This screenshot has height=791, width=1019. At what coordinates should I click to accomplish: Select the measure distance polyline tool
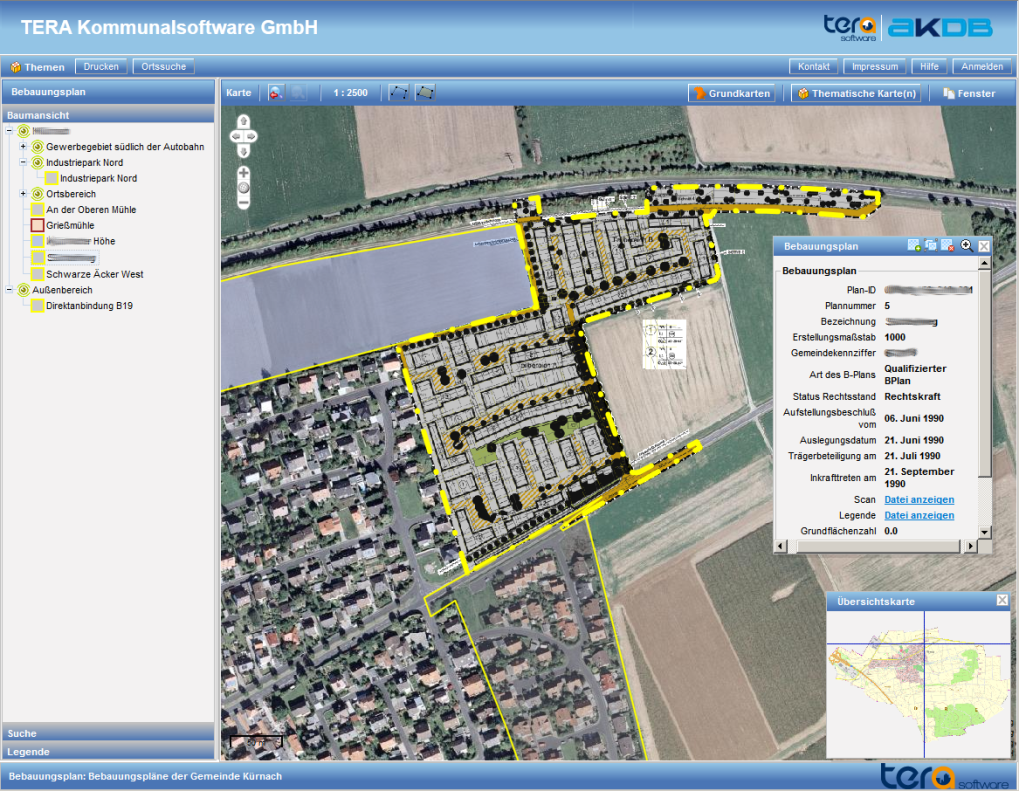pos(398,93)
